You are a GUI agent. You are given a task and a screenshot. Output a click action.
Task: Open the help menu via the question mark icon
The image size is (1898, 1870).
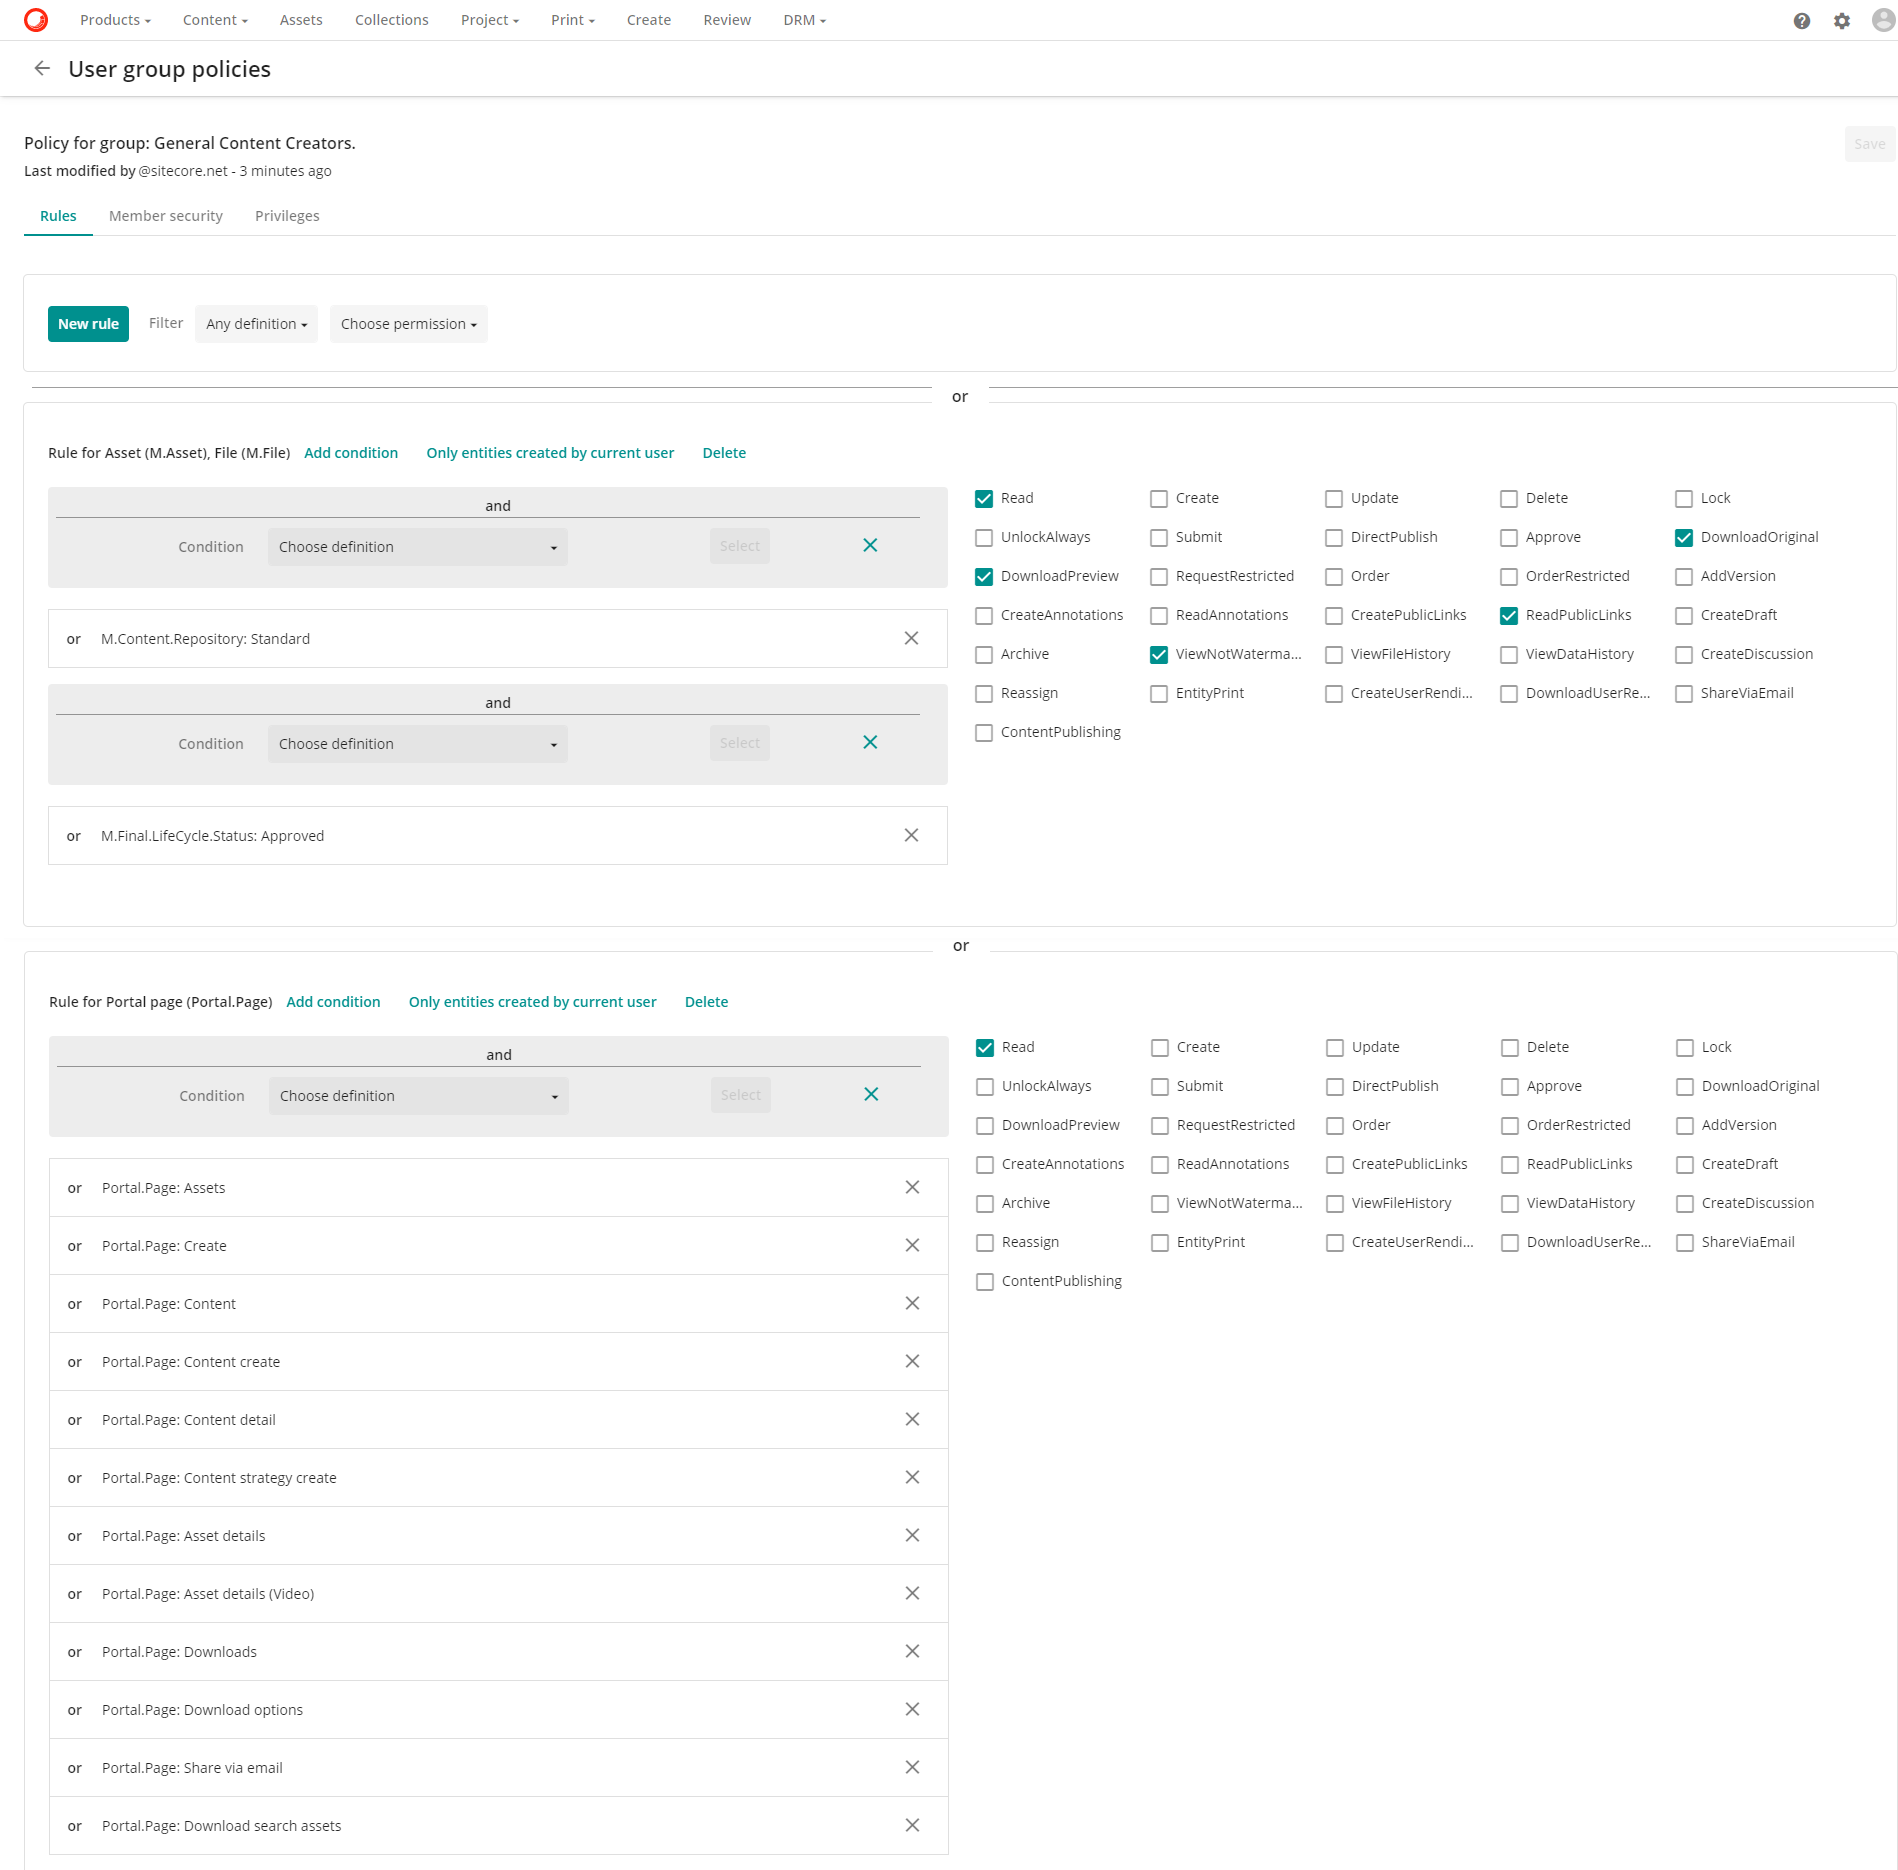[x=1801, y=20]
